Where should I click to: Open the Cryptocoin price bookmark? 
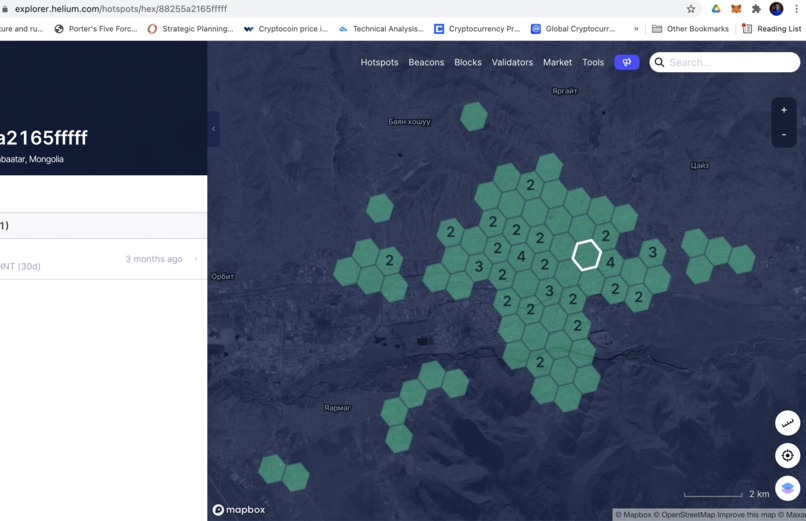point(286,29)
